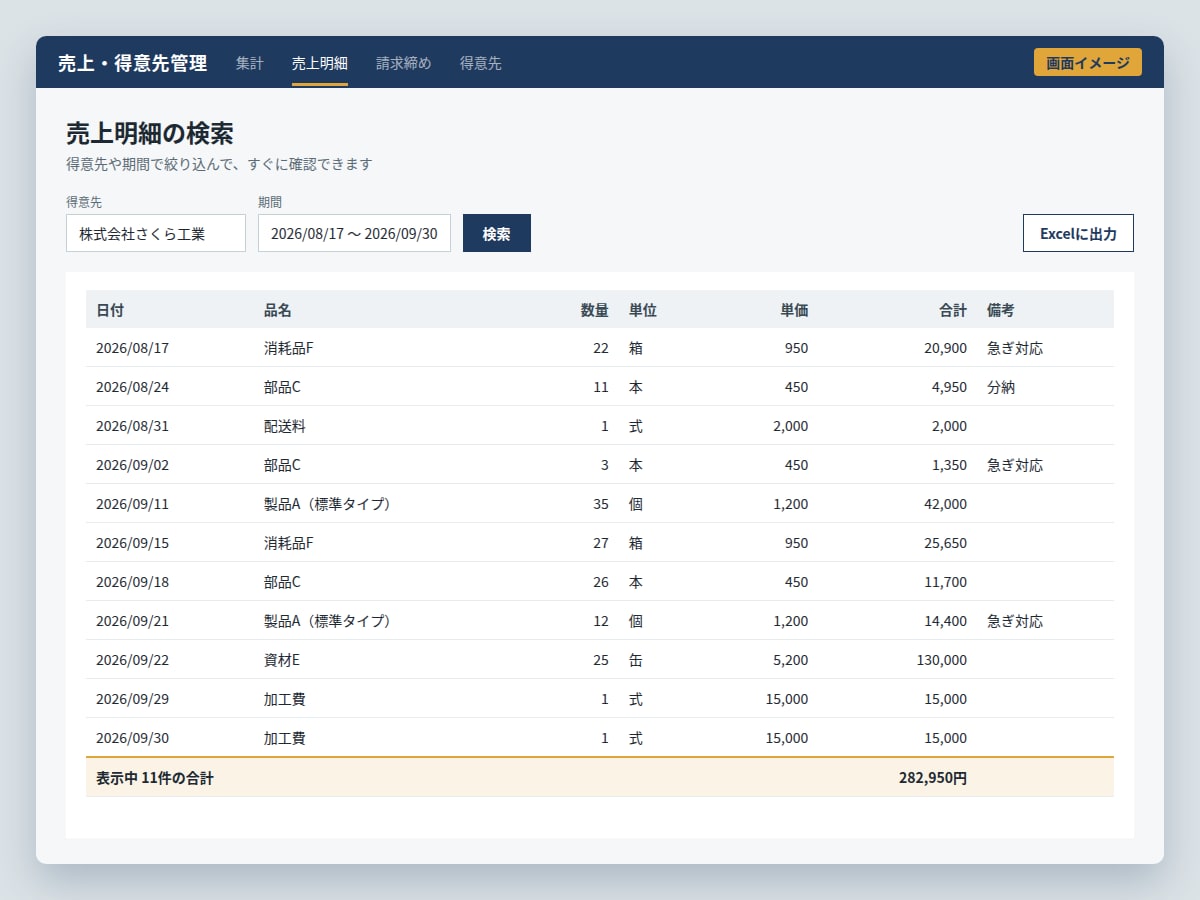The image size is (1200, 900).
Task: Select the date cell 2026/09/29
Action: point(133,699)
